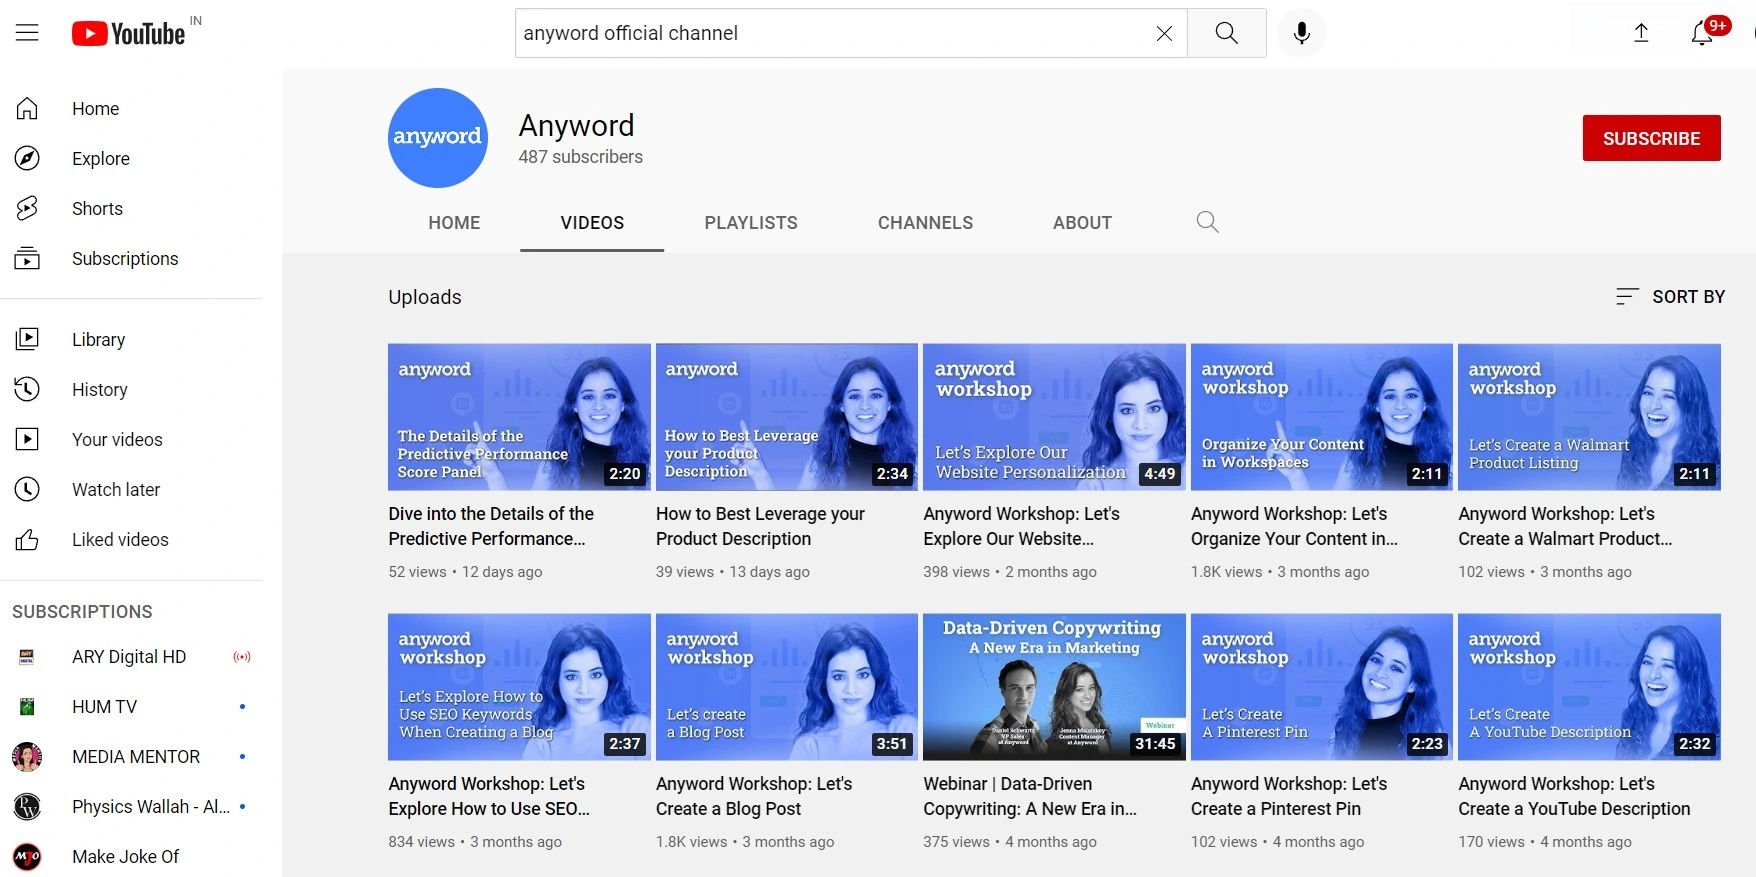
Task: Click the Explore compass icon
Action: pyautogui.click(x=27, y=158)
